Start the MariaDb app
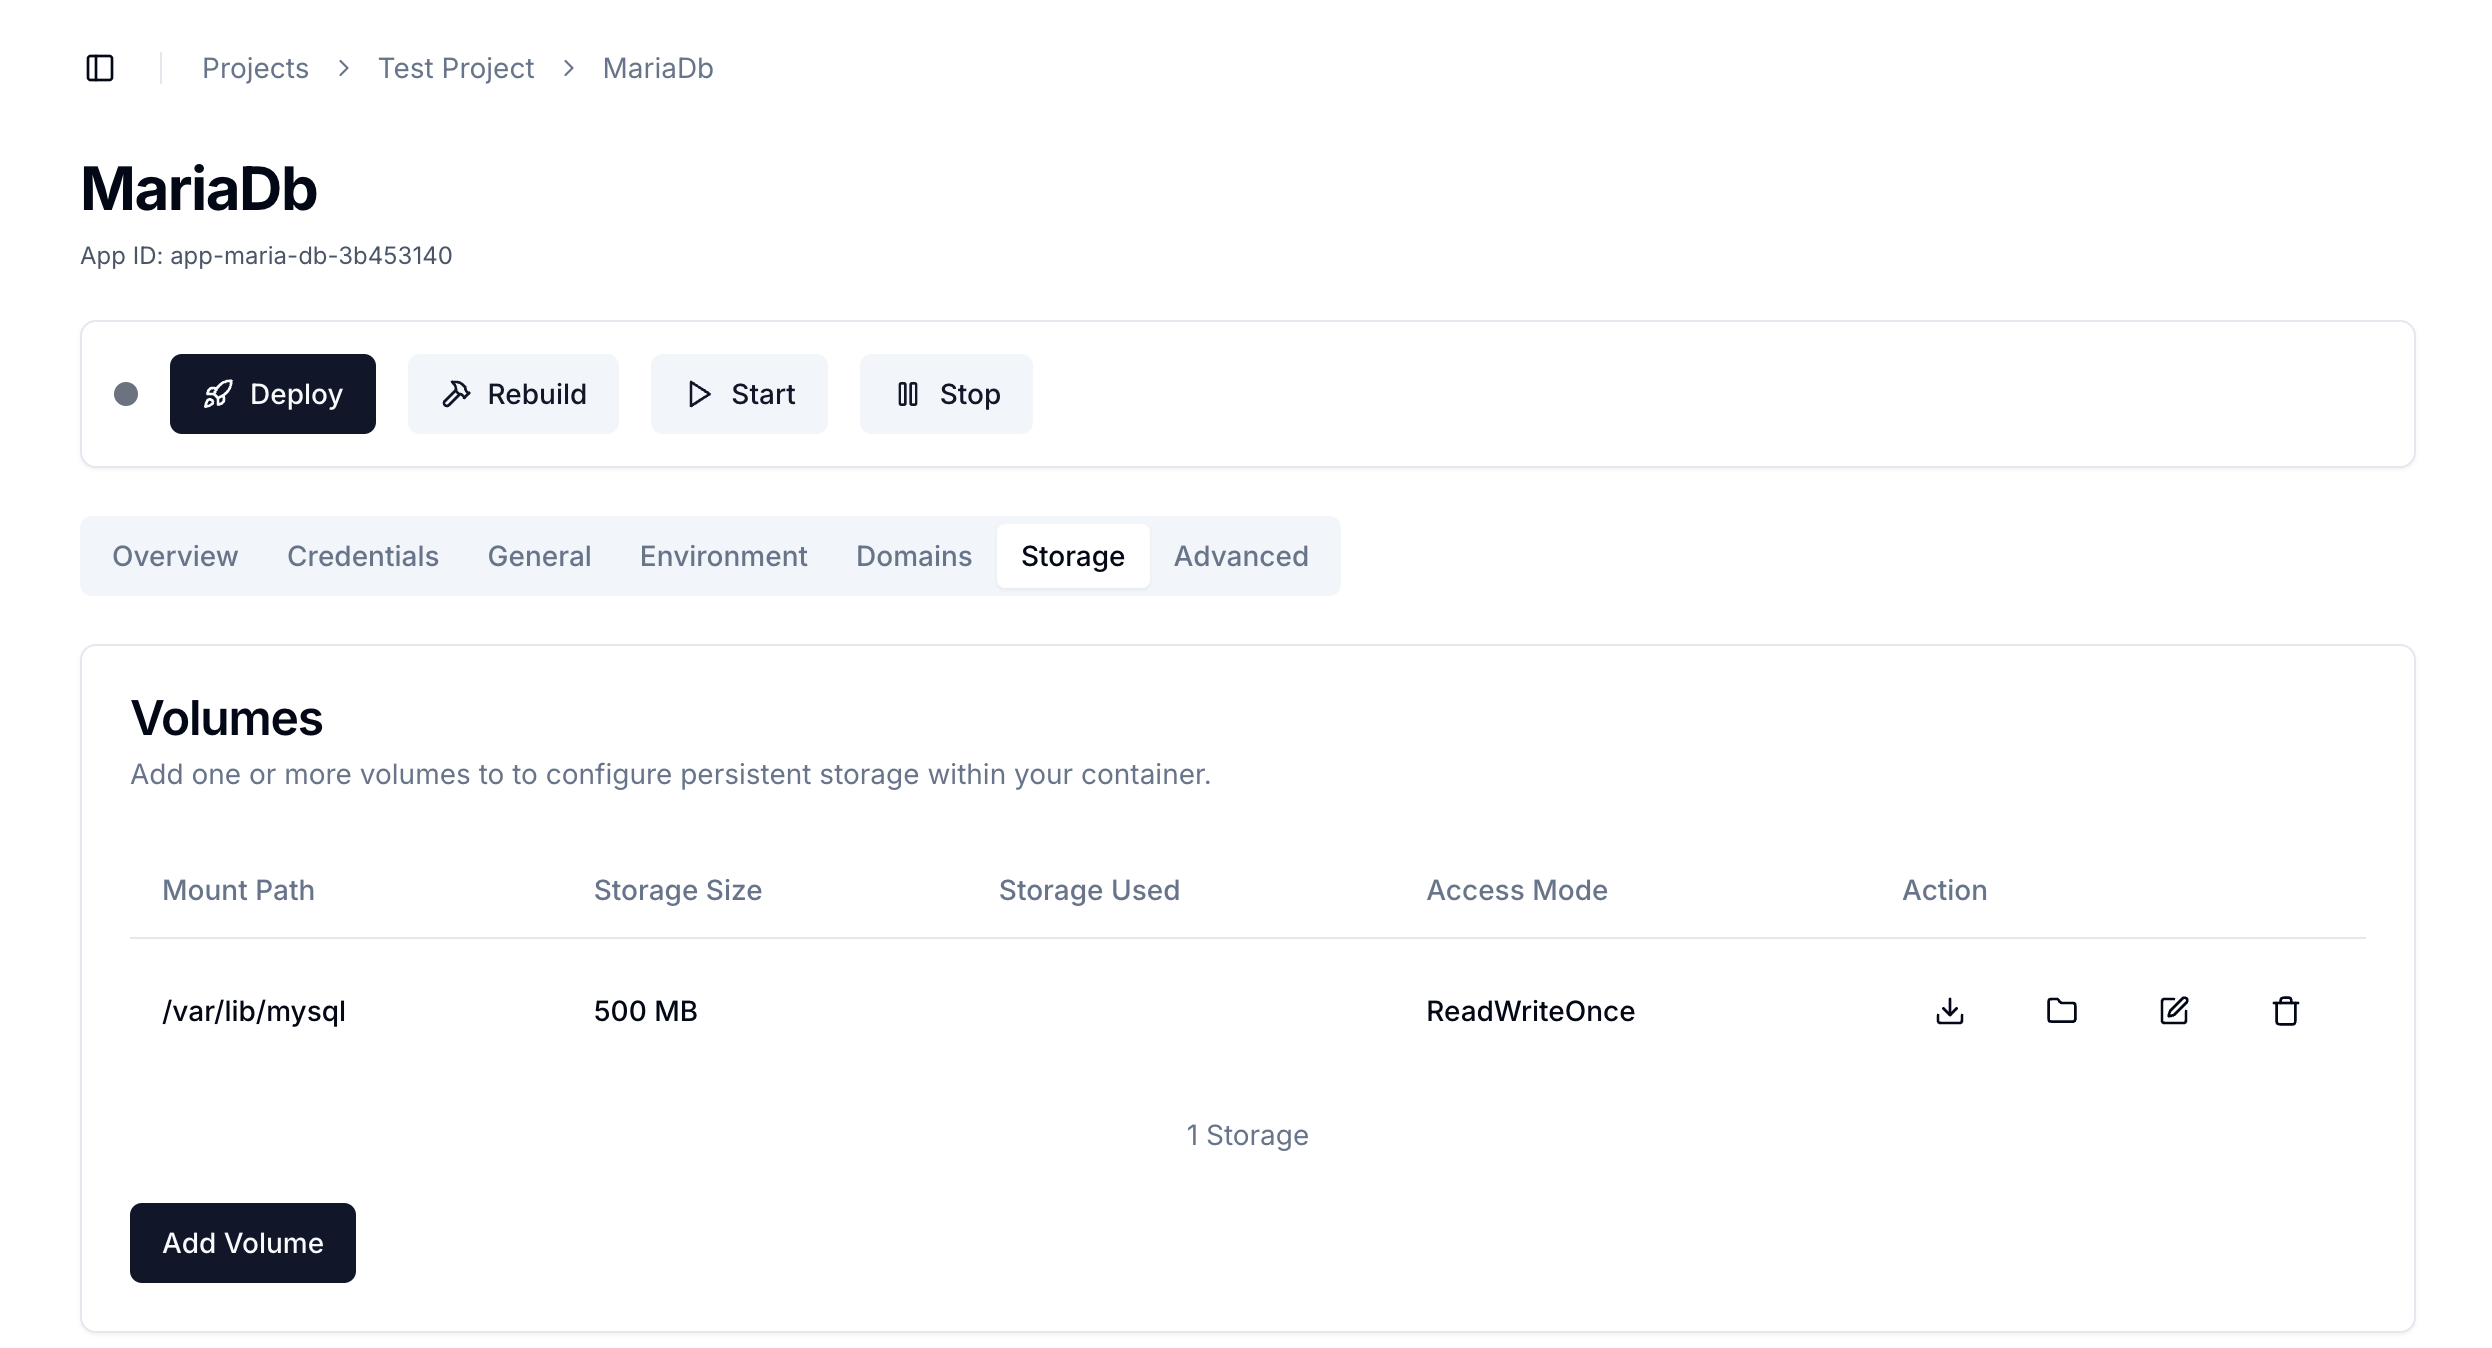This screenshot has height=1348, width=2492. click(739, 394)
